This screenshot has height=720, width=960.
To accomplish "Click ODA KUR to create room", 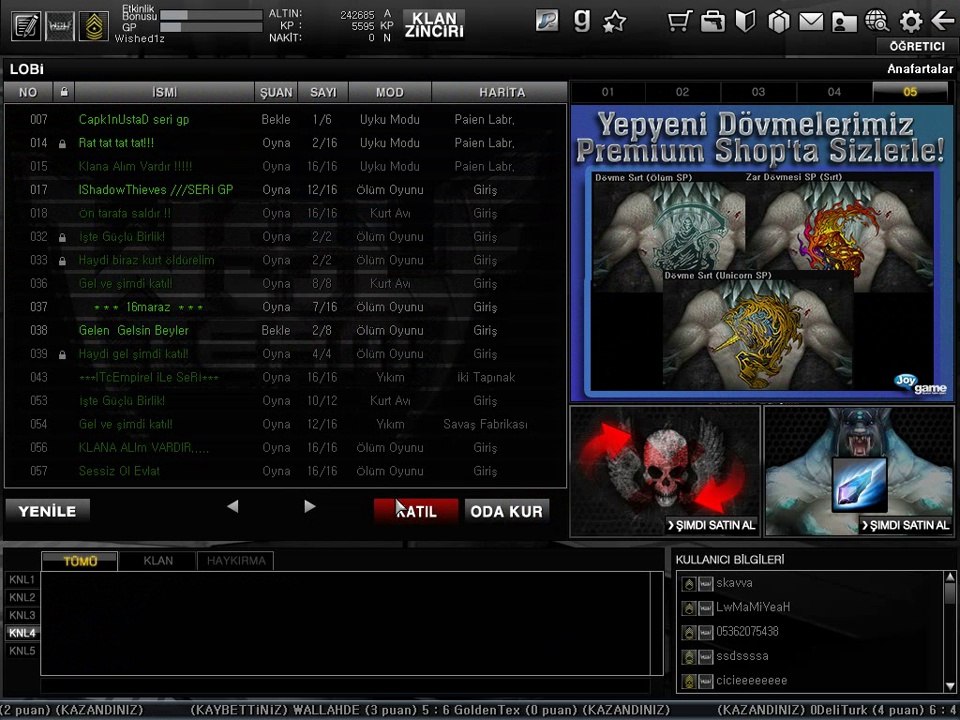I will click(506, 511).
